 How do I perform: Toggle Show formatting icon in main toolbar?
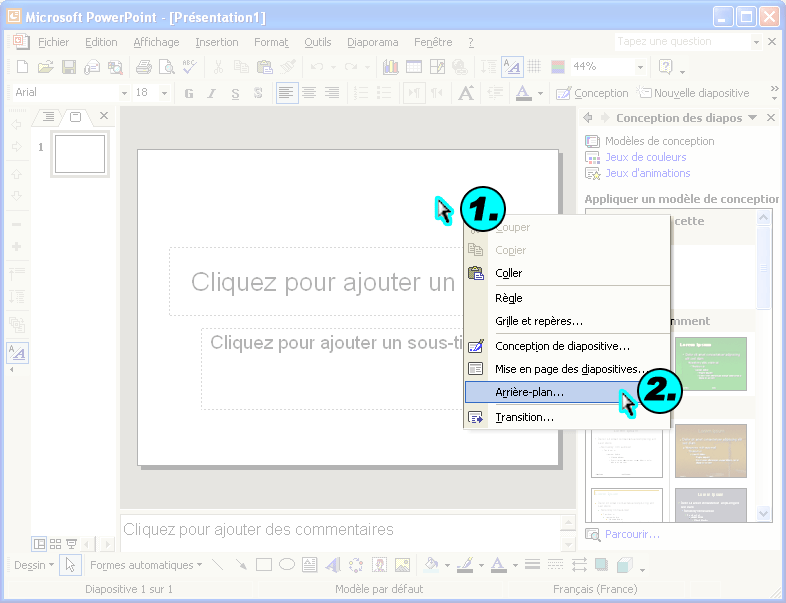point(512,66)
